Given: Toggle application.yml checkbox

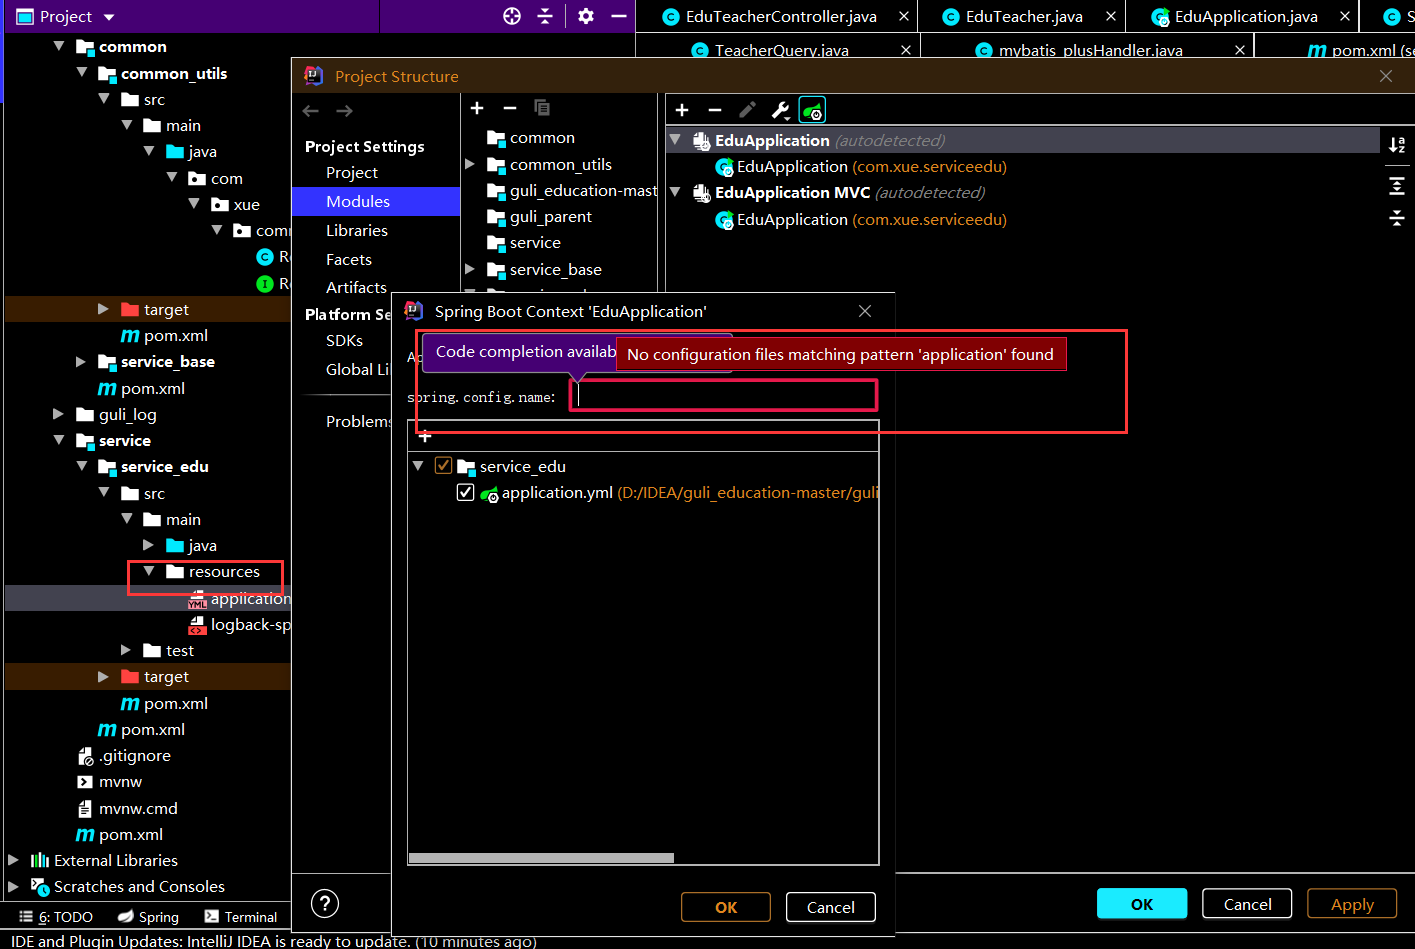Looking at the screenshot, I should 465,492.
